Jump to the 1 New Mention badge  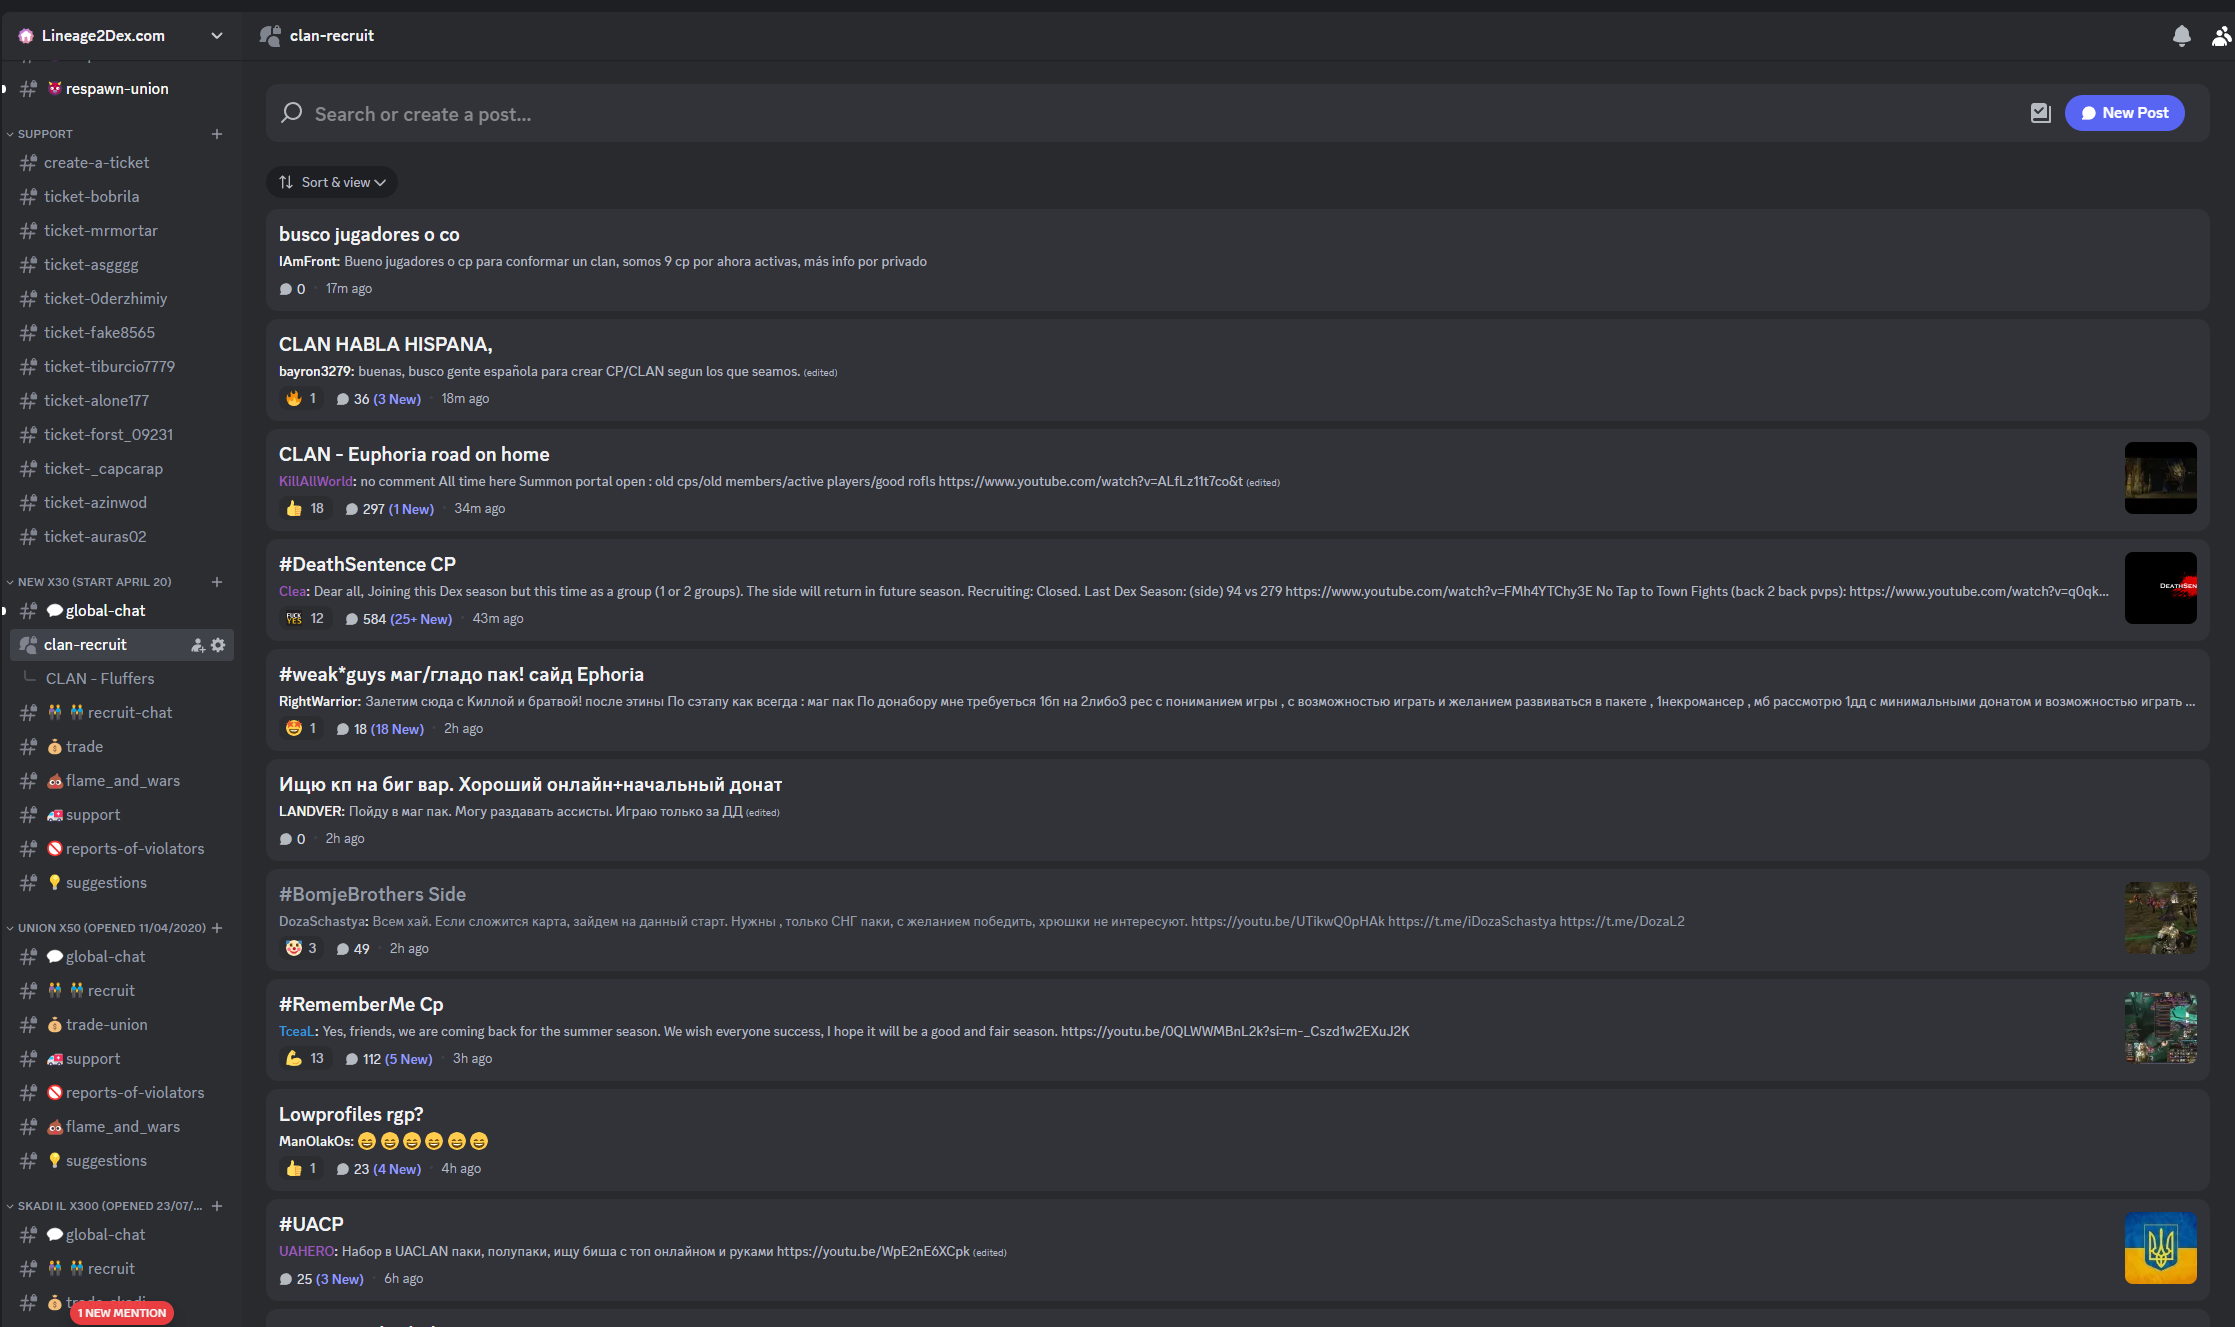pyautogui.click(x=122, y=1313)
